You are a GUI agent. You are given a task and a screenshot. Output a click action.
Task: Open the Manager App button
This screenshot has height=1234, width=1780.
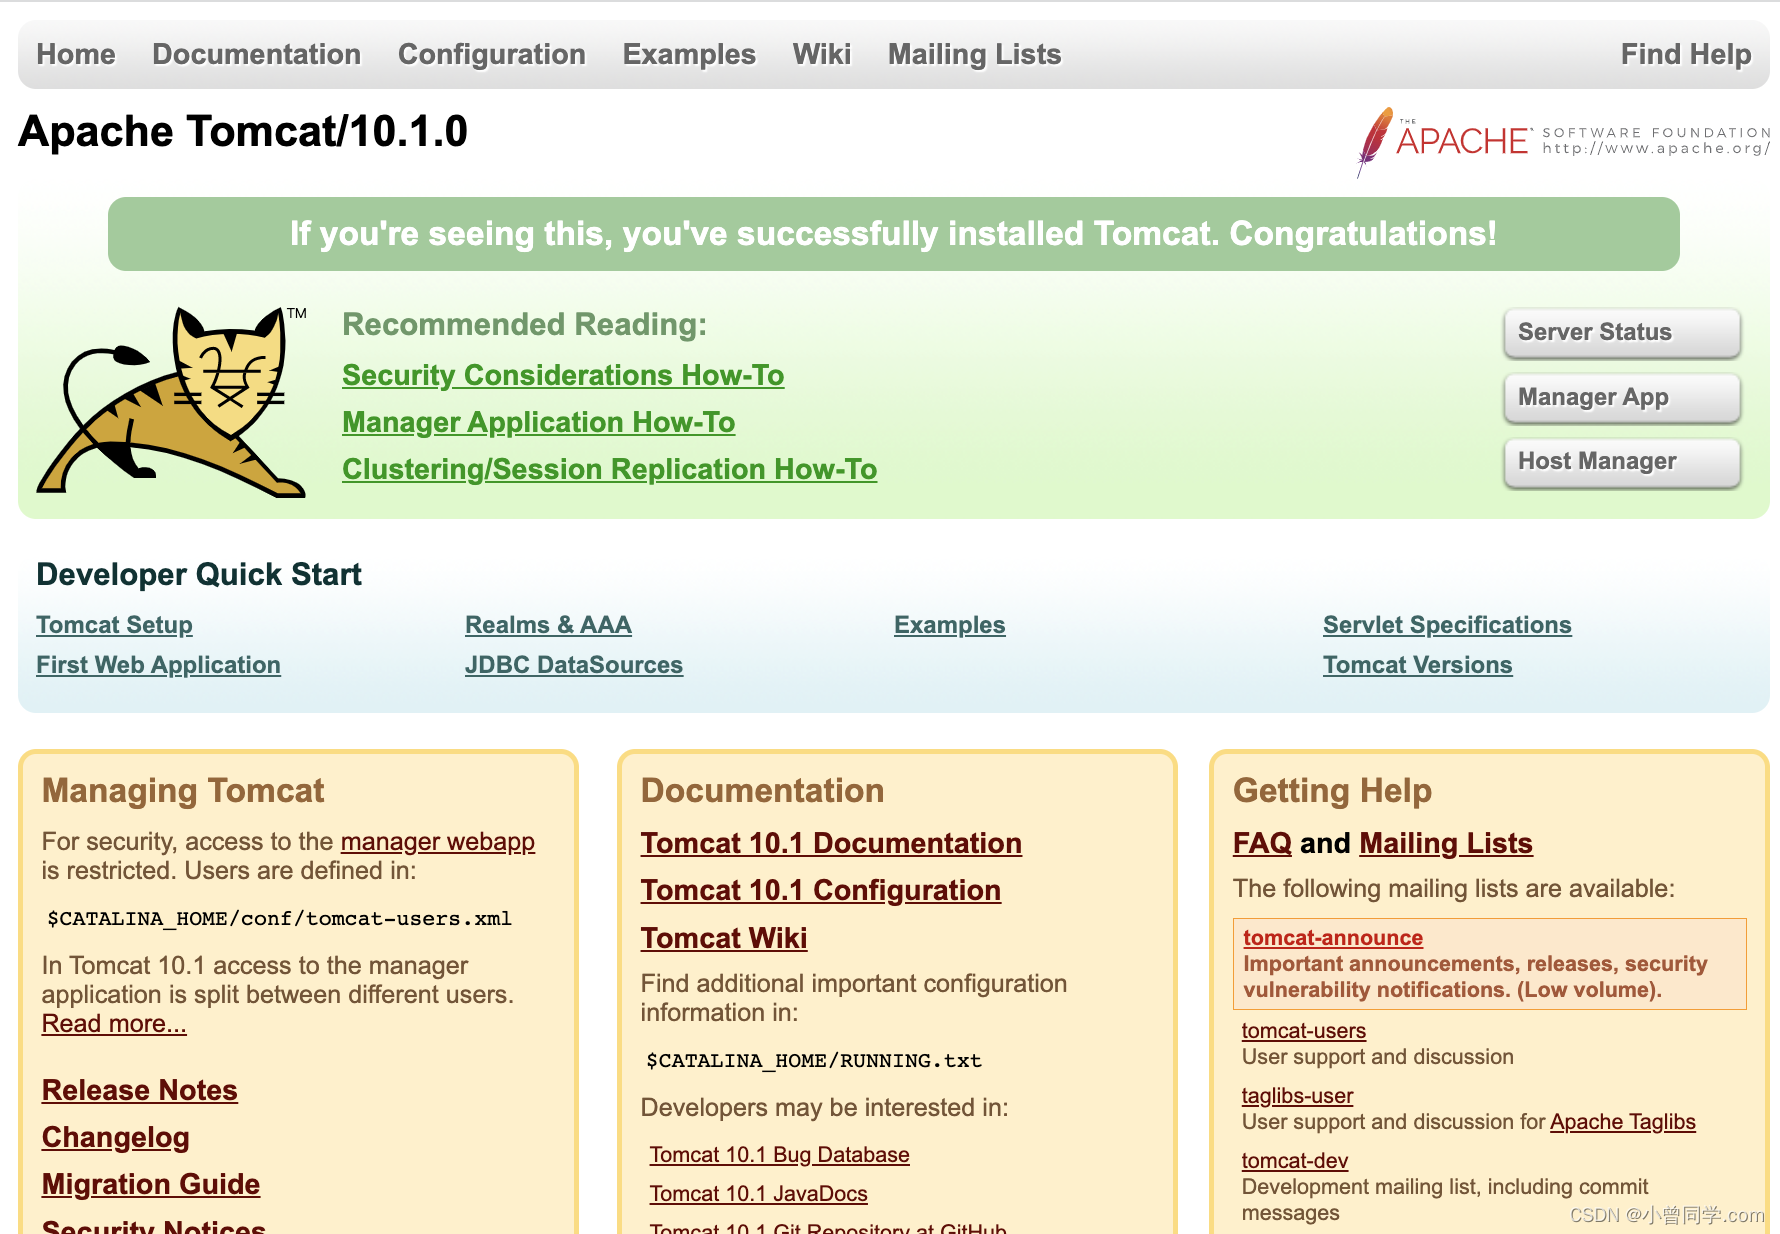click(1622, 397)
